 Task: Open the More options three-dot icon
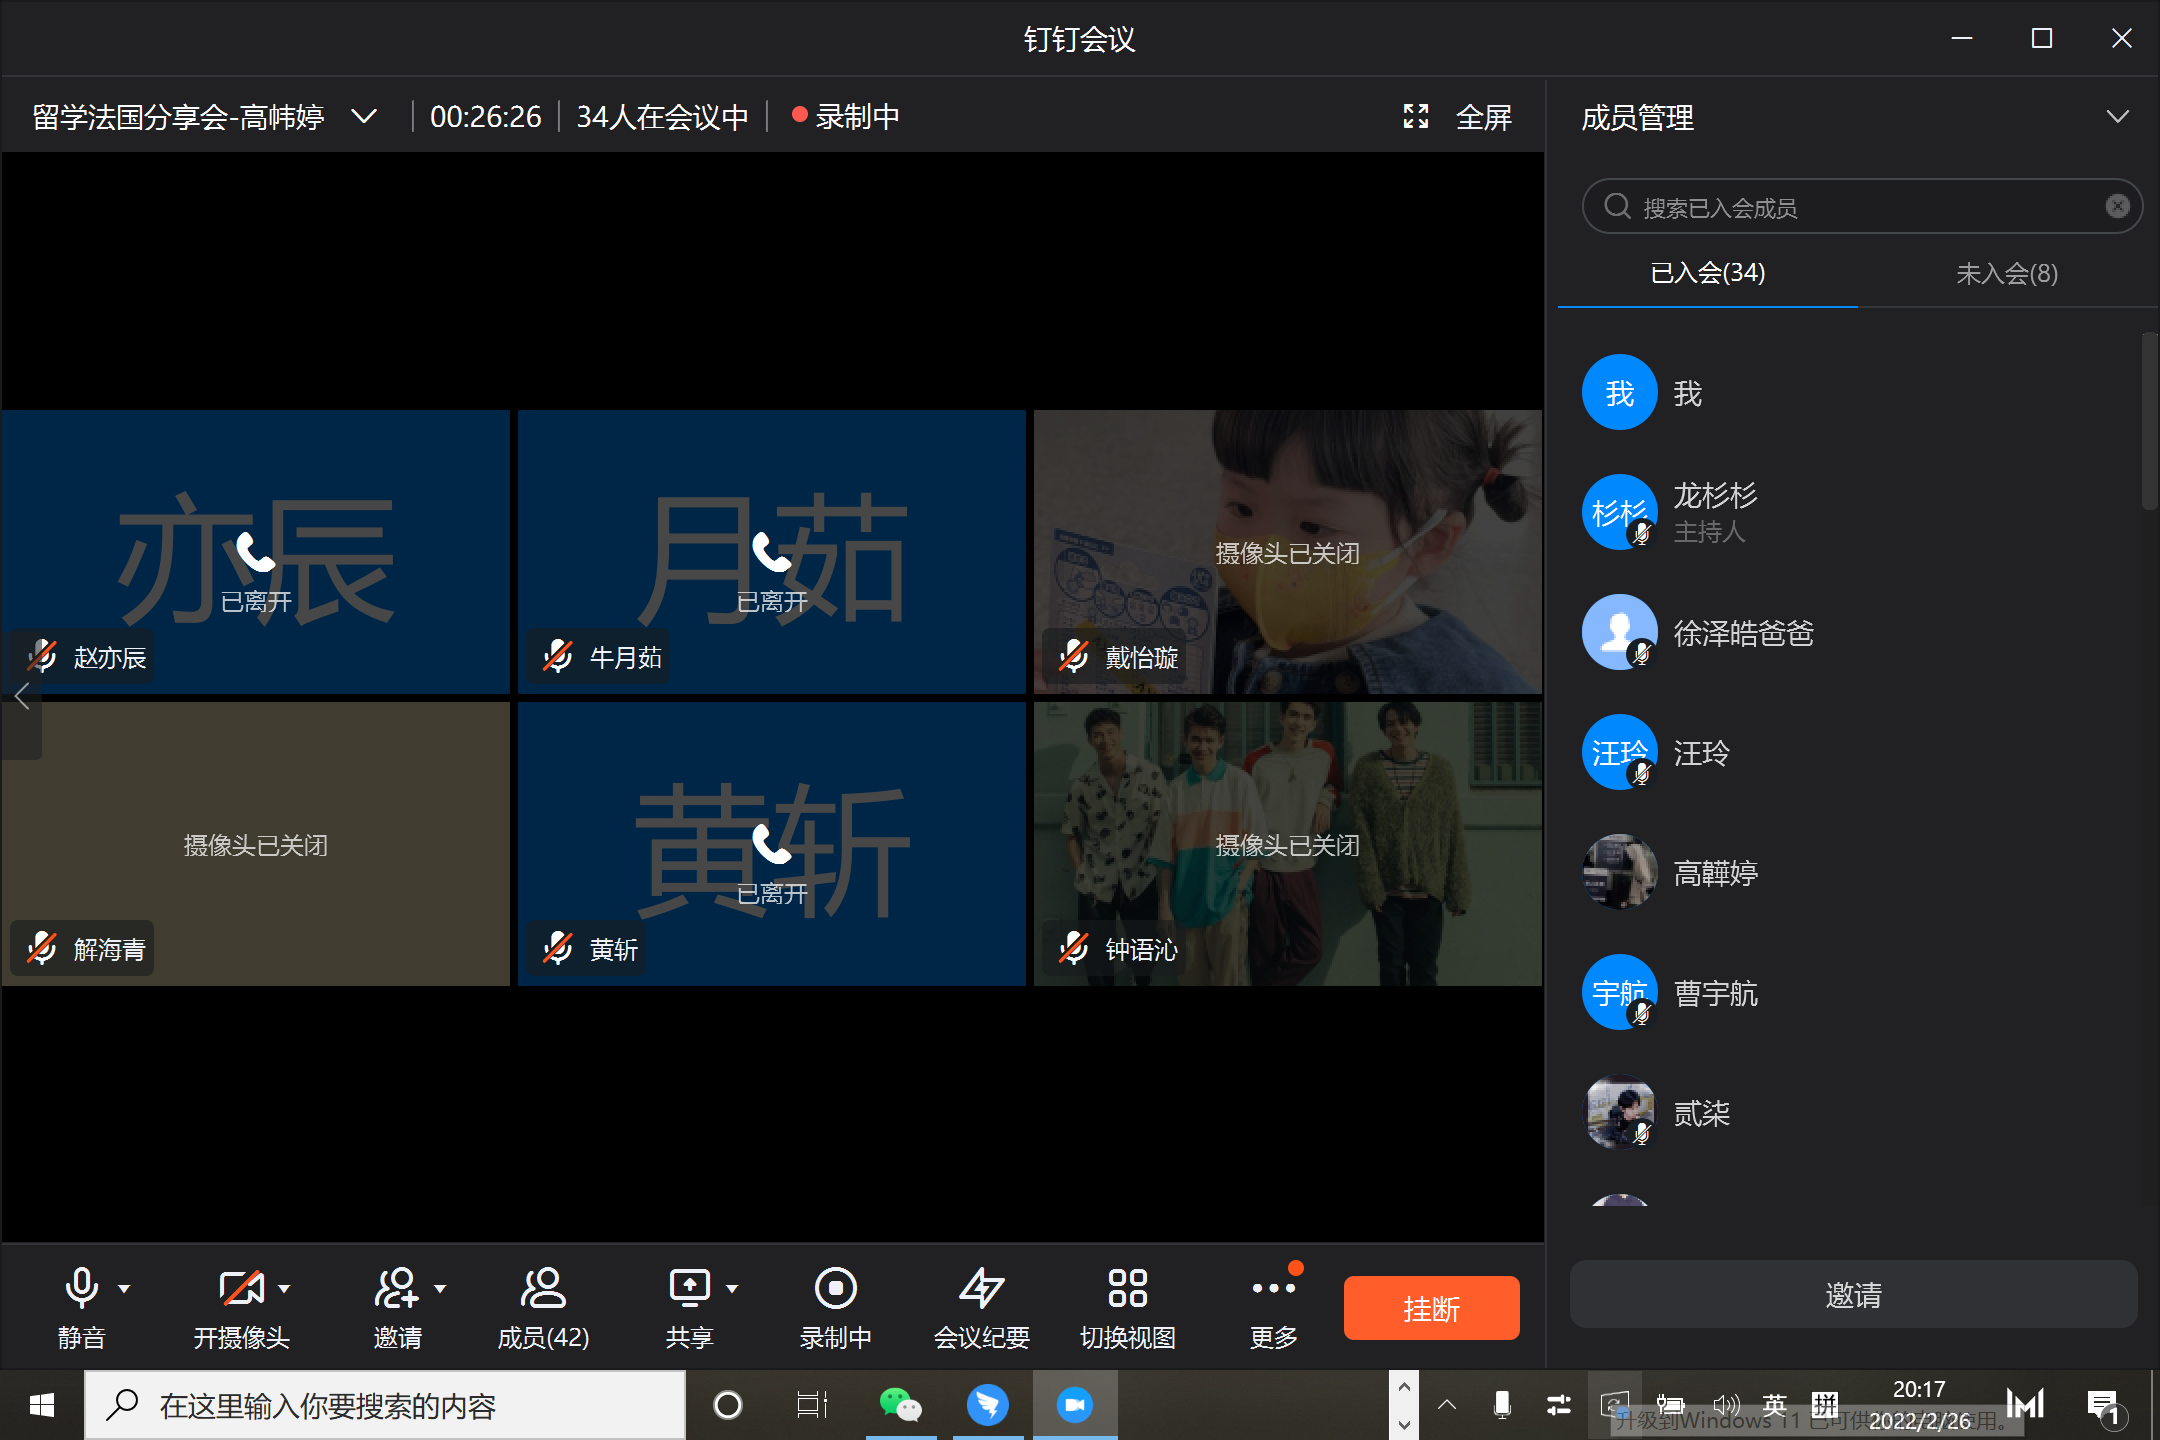pos(1273,1289)
